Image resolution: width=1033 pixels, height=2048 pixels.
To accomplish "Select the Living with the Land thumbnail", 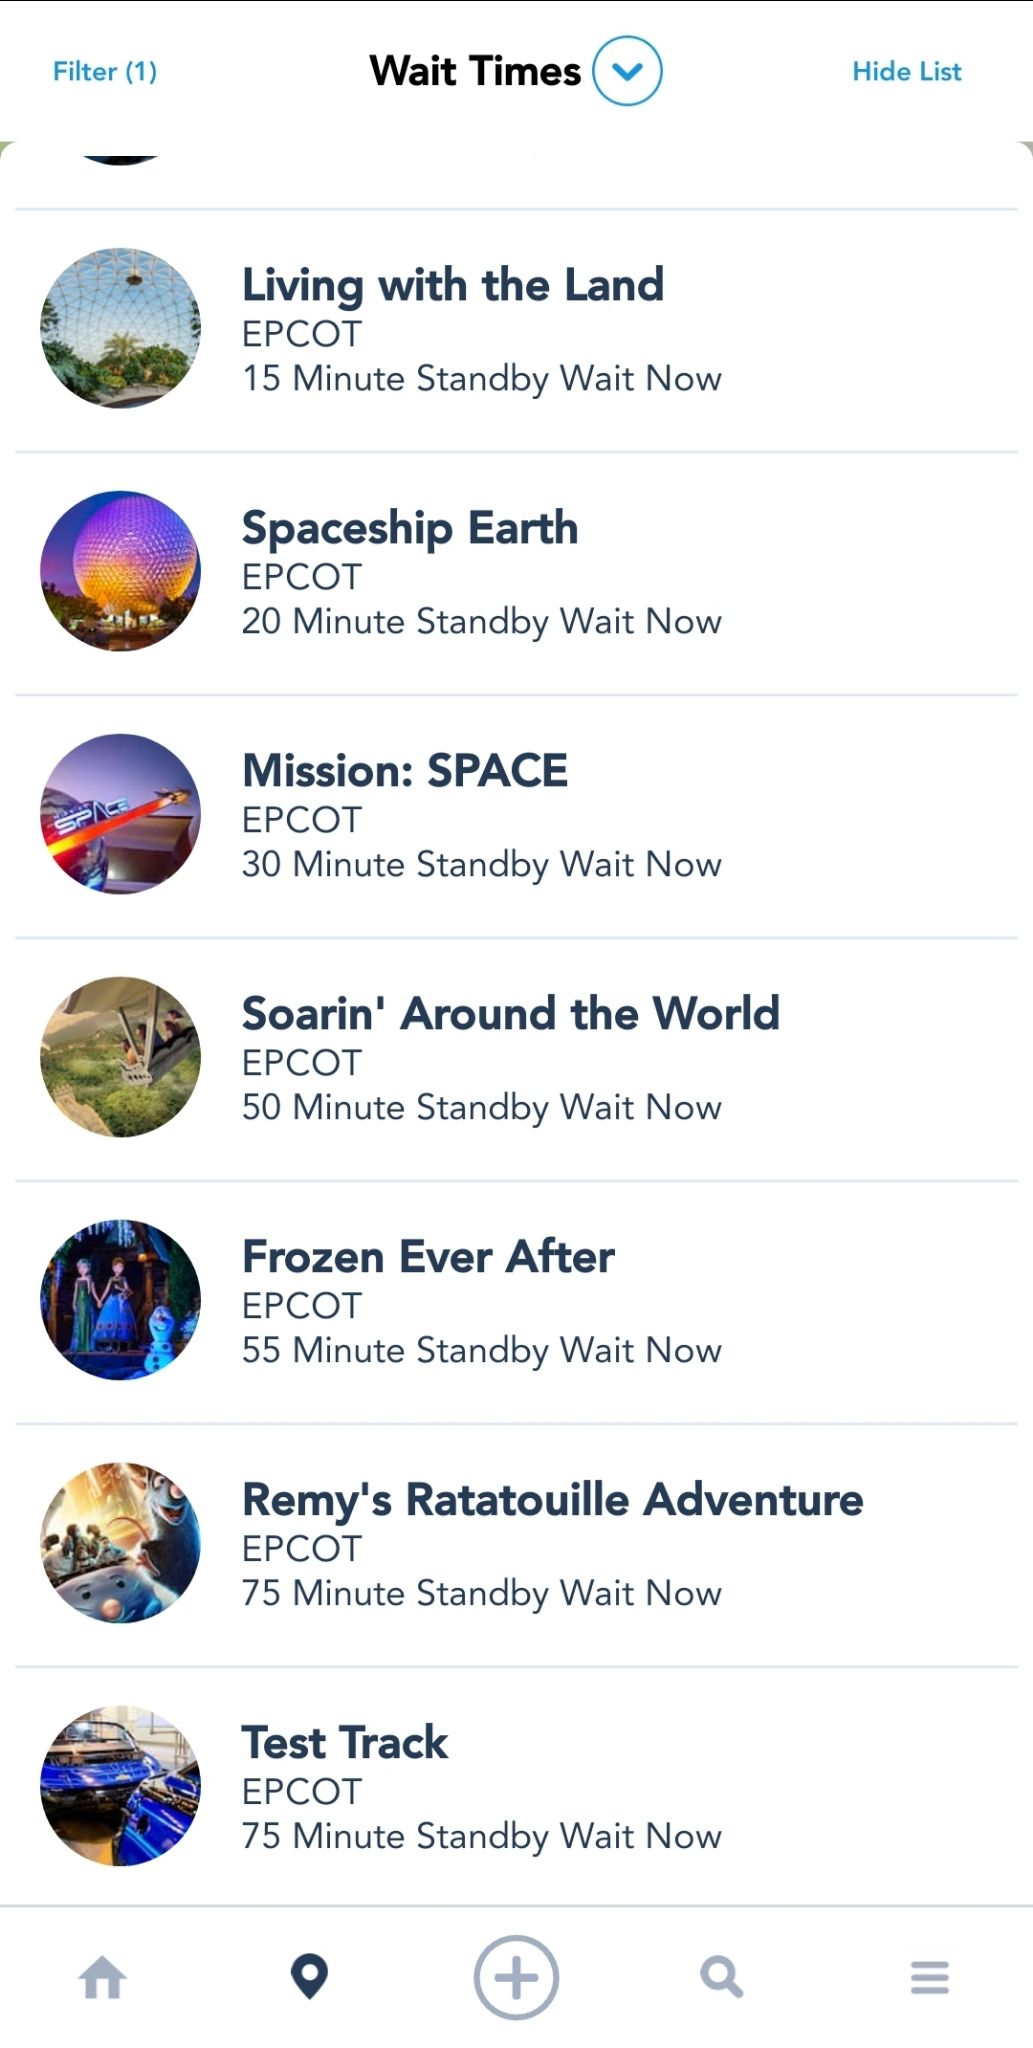I will point(120,328).
